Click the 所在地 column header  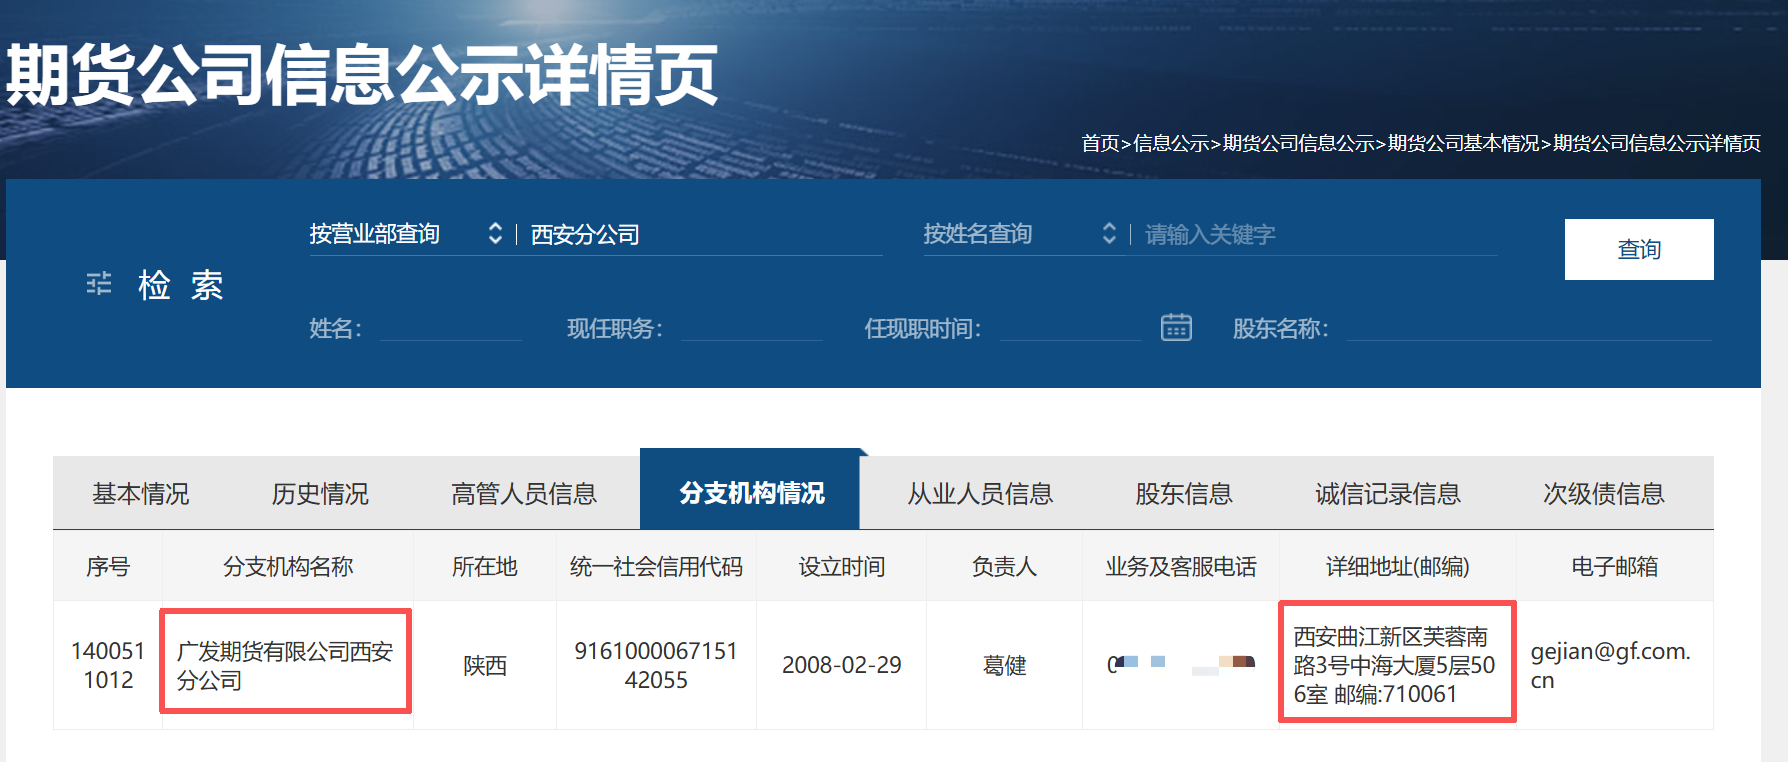click(485, 566)
